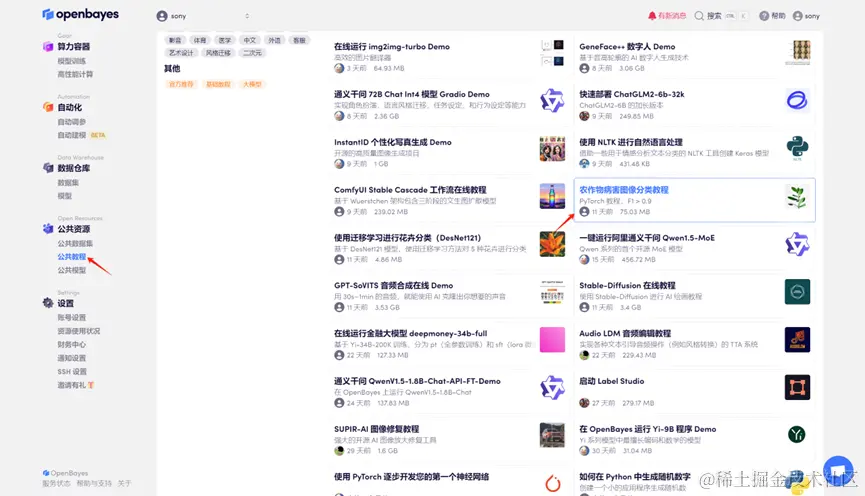Toggle the 二次元 filter tag

pyautogui.click(x=252, y=53)
